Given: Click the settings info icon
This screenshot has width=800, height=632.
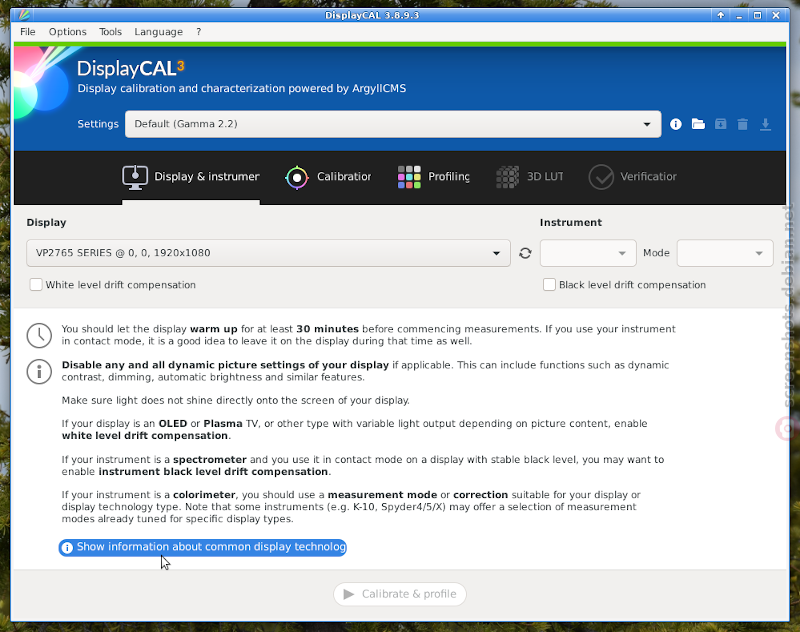Looking at the screenshot, I should (676, 124).
